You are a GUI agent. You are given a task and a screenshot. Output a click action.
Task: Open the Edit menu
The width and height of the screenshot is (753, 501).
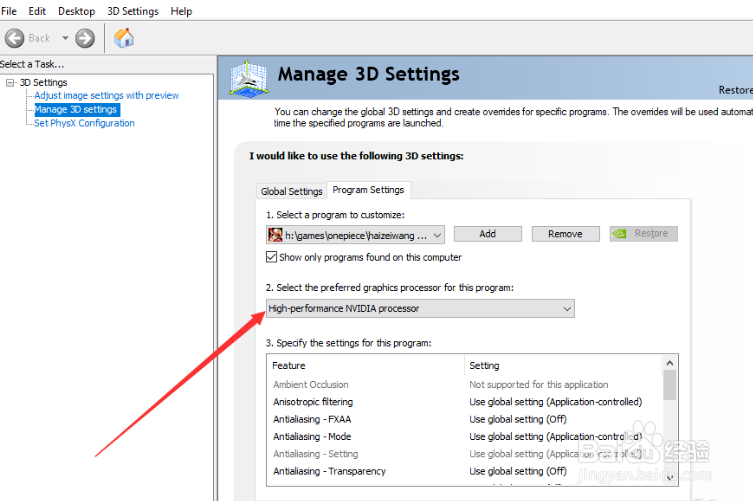coord(37,11)
